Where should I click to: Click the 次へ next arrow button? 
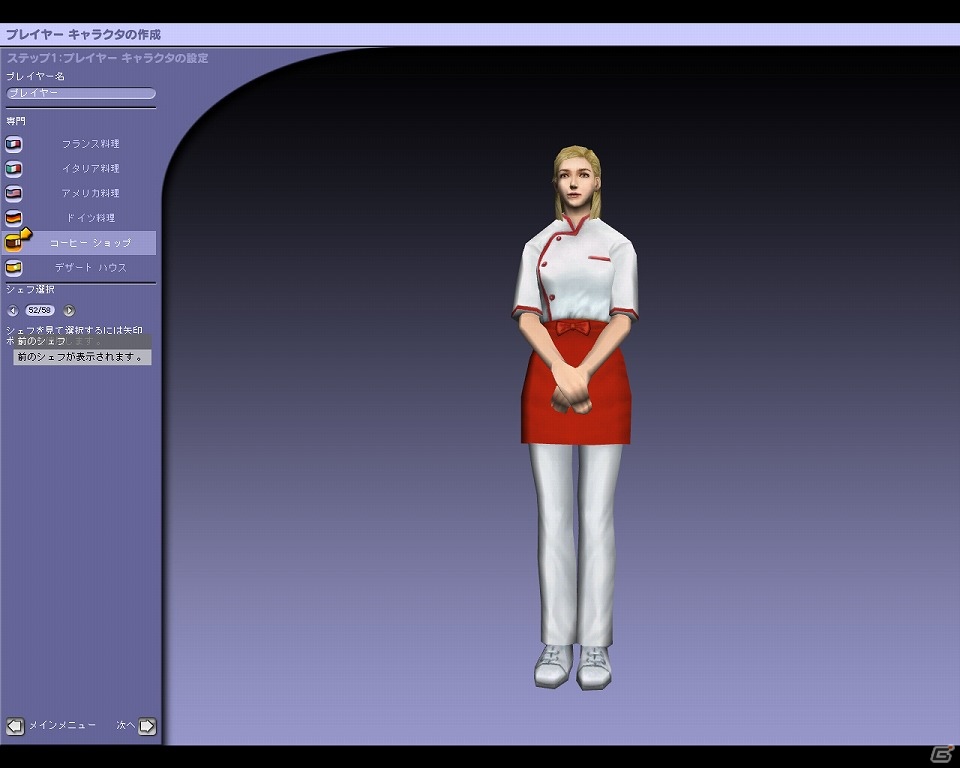tap(147, 726)
